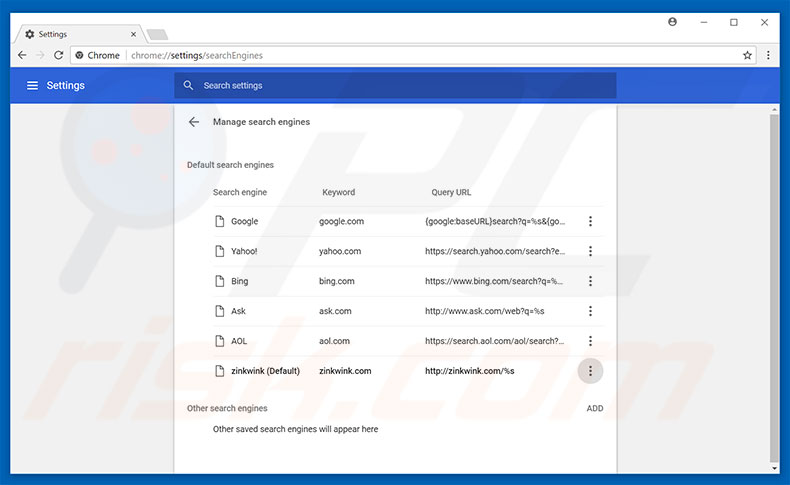790x485 pixels.
Task: Select the yahoo.com keyword
Action: point(340,251)
